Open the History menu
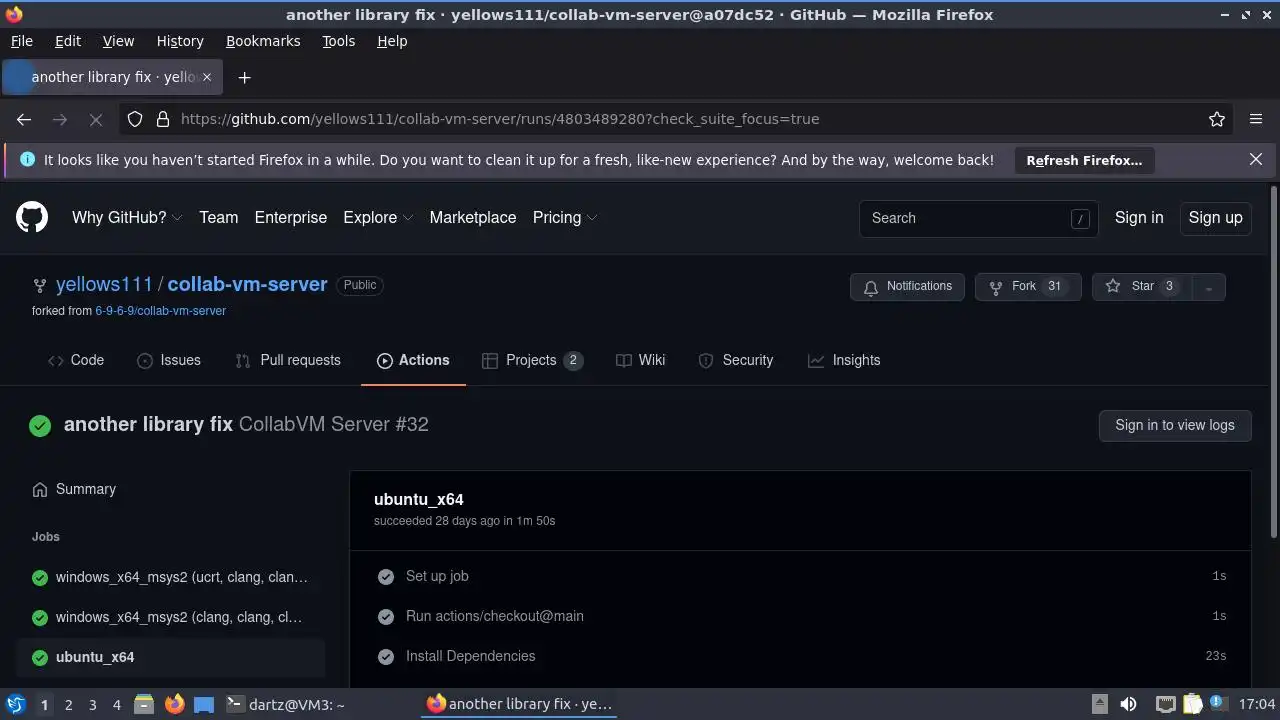This screenshot has height=720, width=1280. [180, 41]
